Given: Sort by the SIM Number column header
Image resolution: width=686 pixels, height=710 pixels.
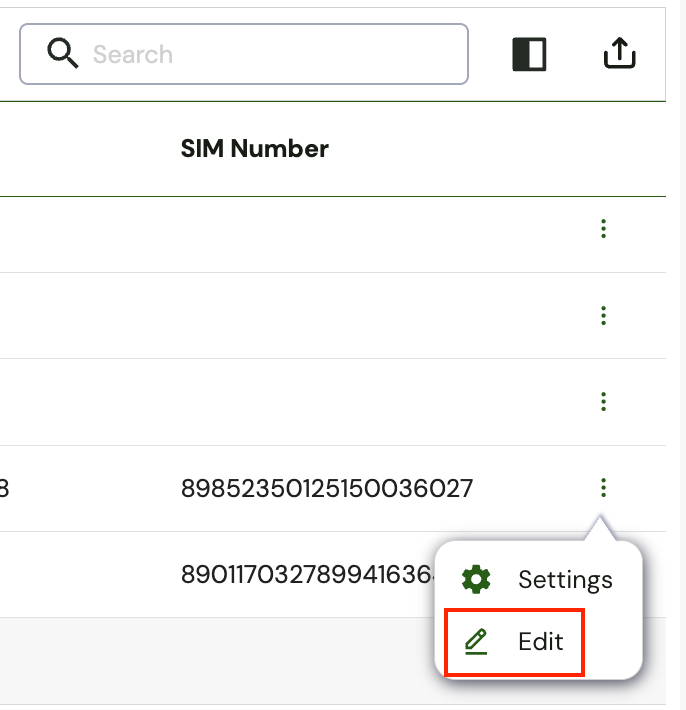Looking at the screenshot, I should click(254, 149).
